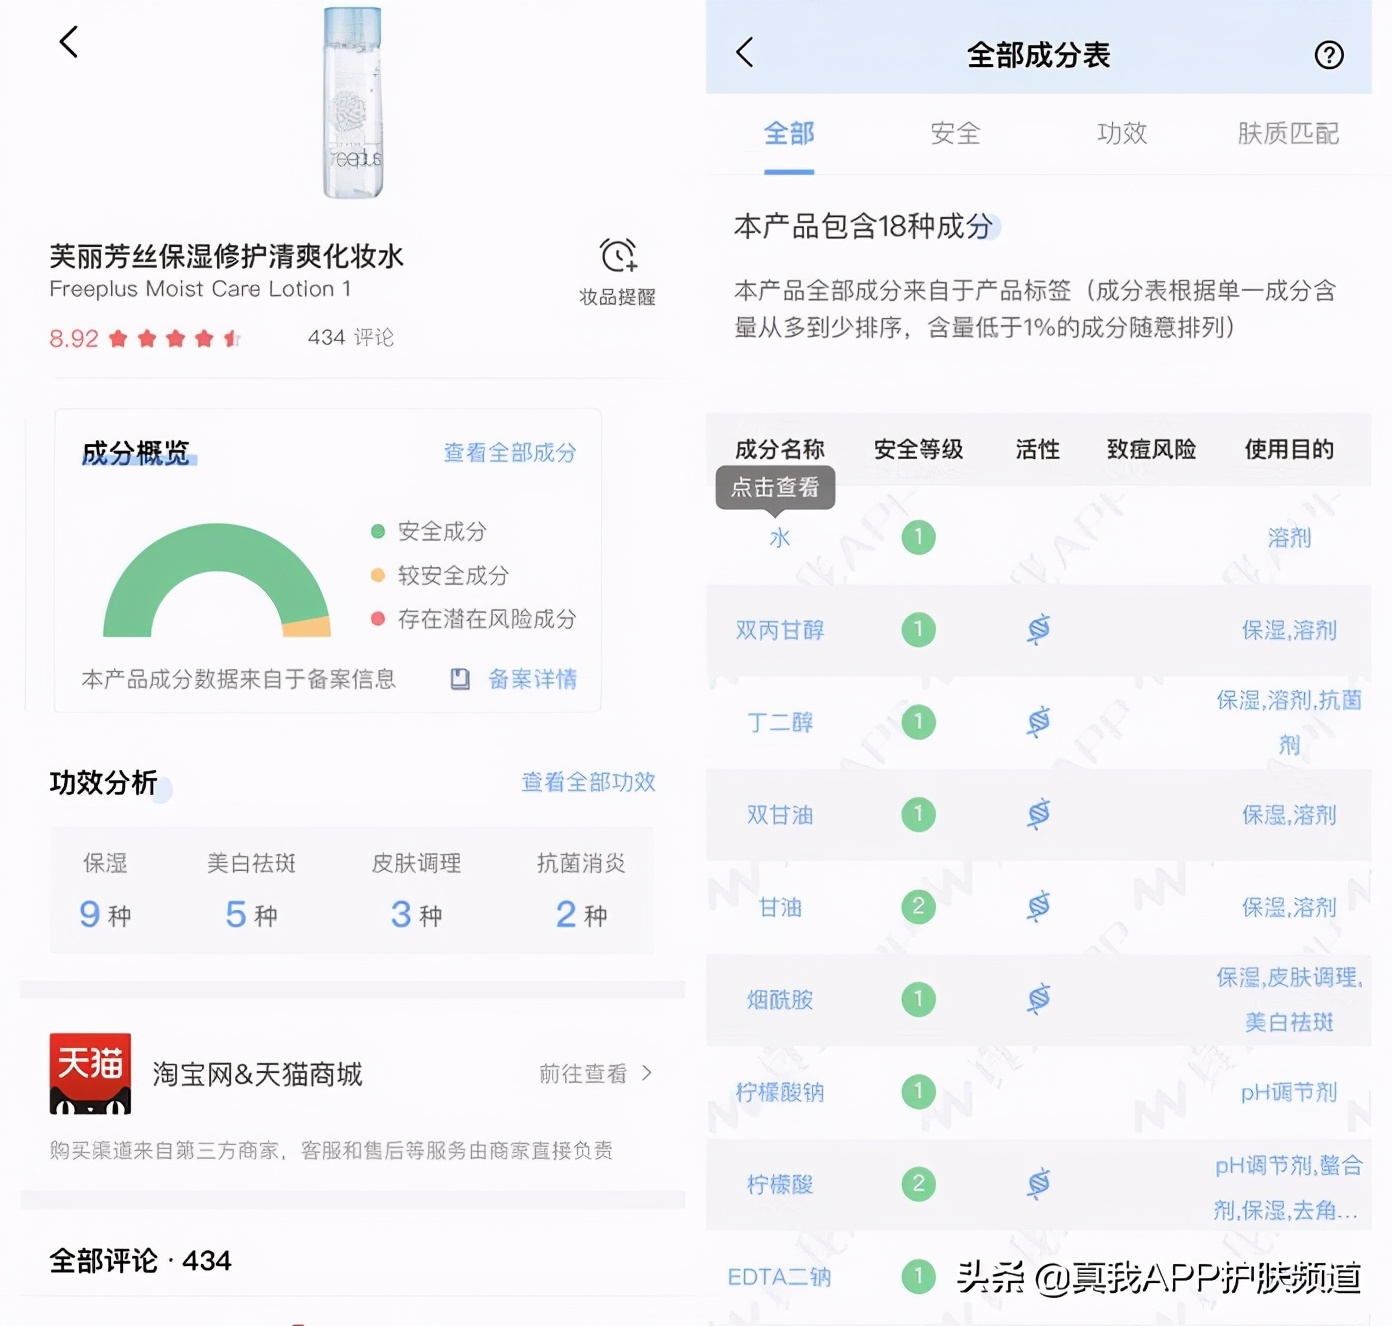Tap the green safety level 1 icon for 水
Viewport: 1392px width, 1326px height.
click(918, 537)
